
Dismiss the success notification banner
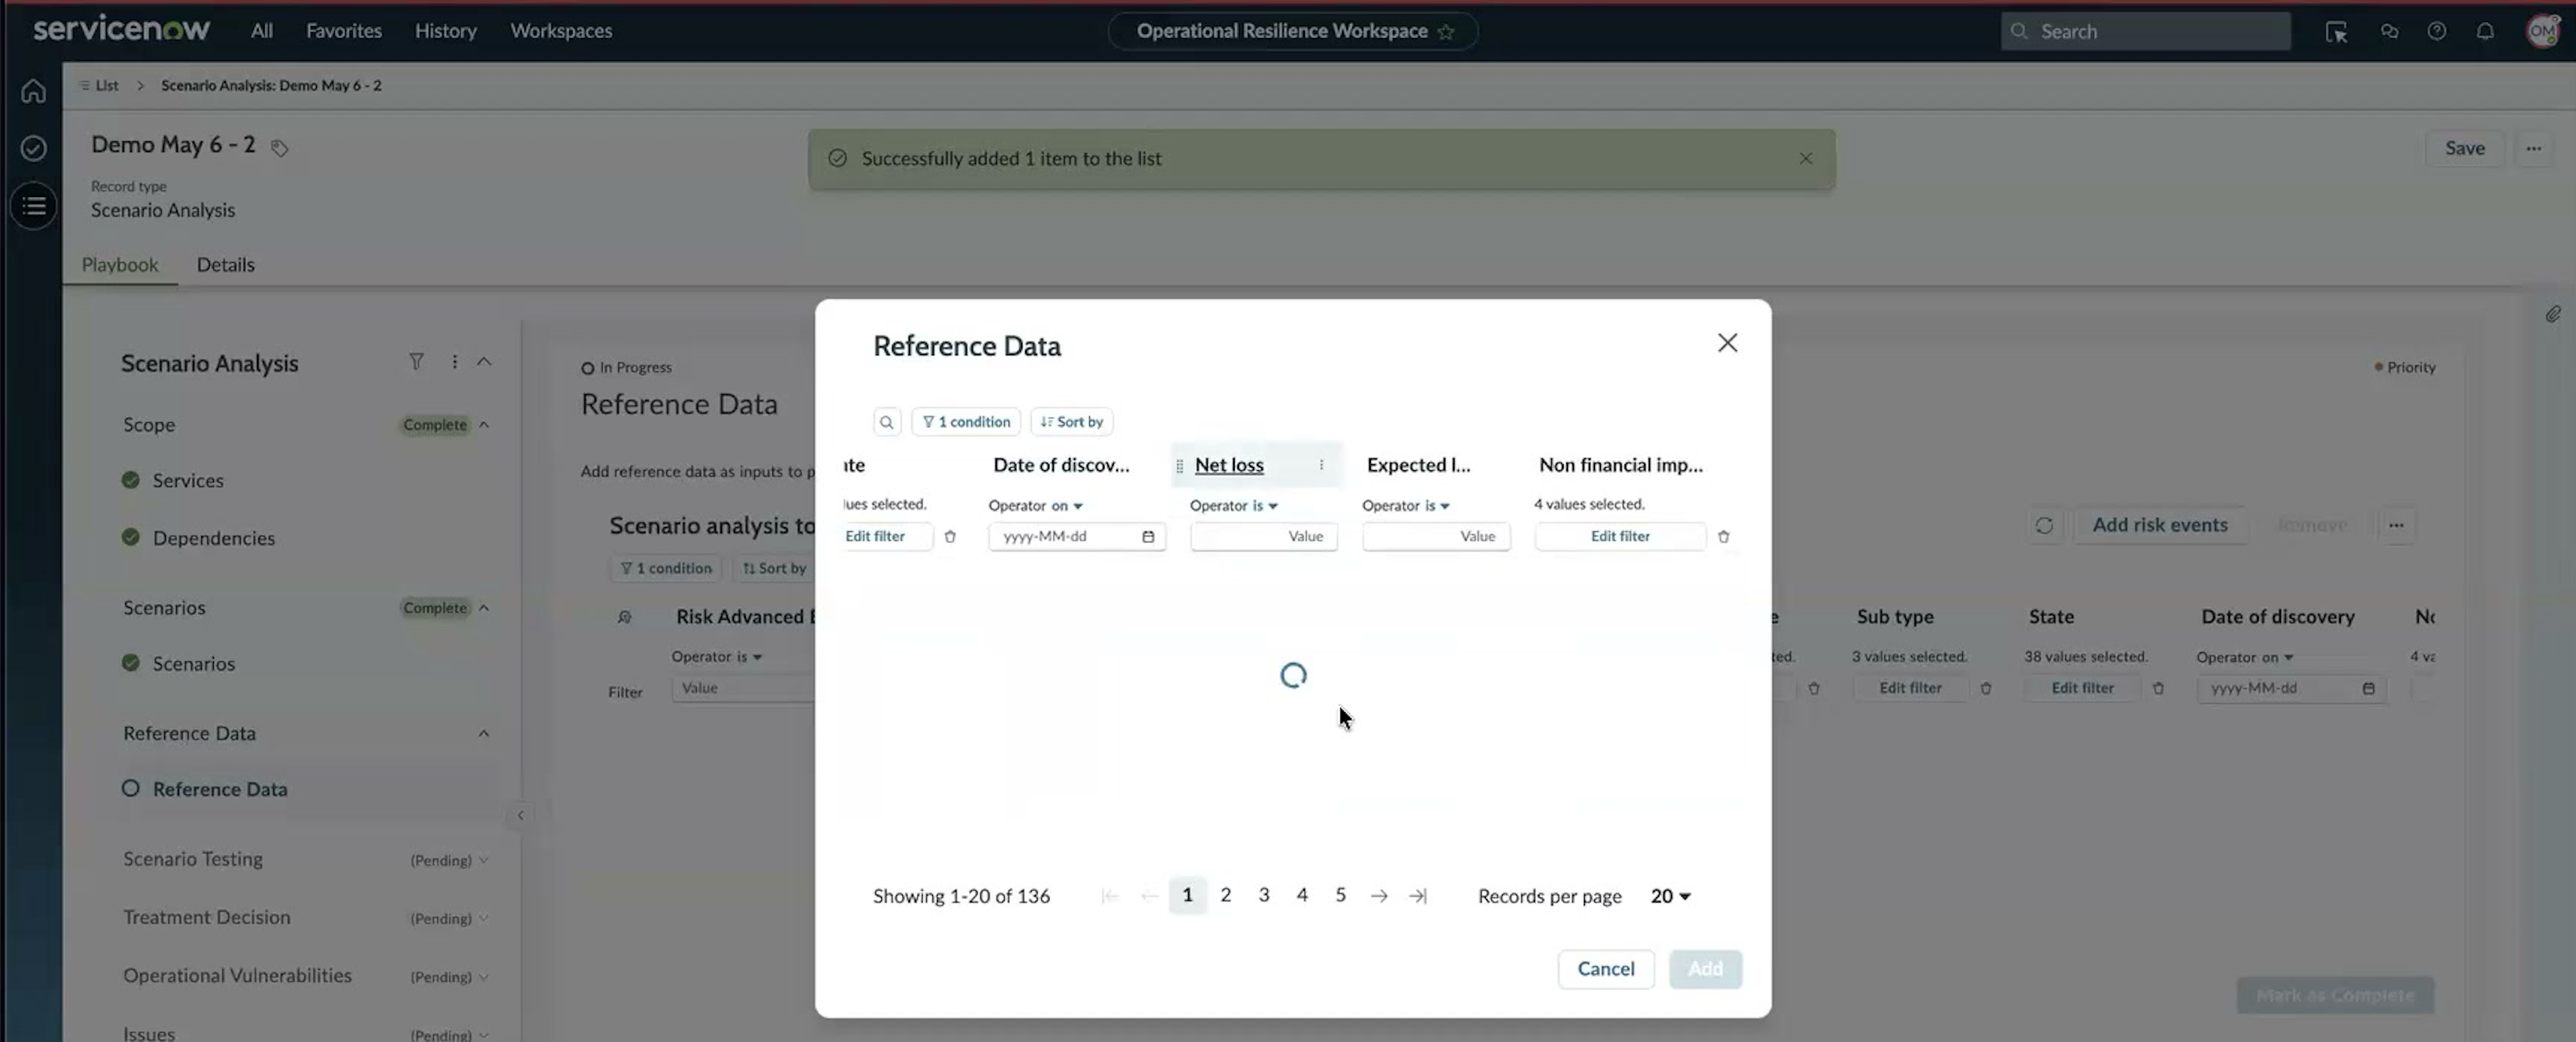pos(1805,158)
